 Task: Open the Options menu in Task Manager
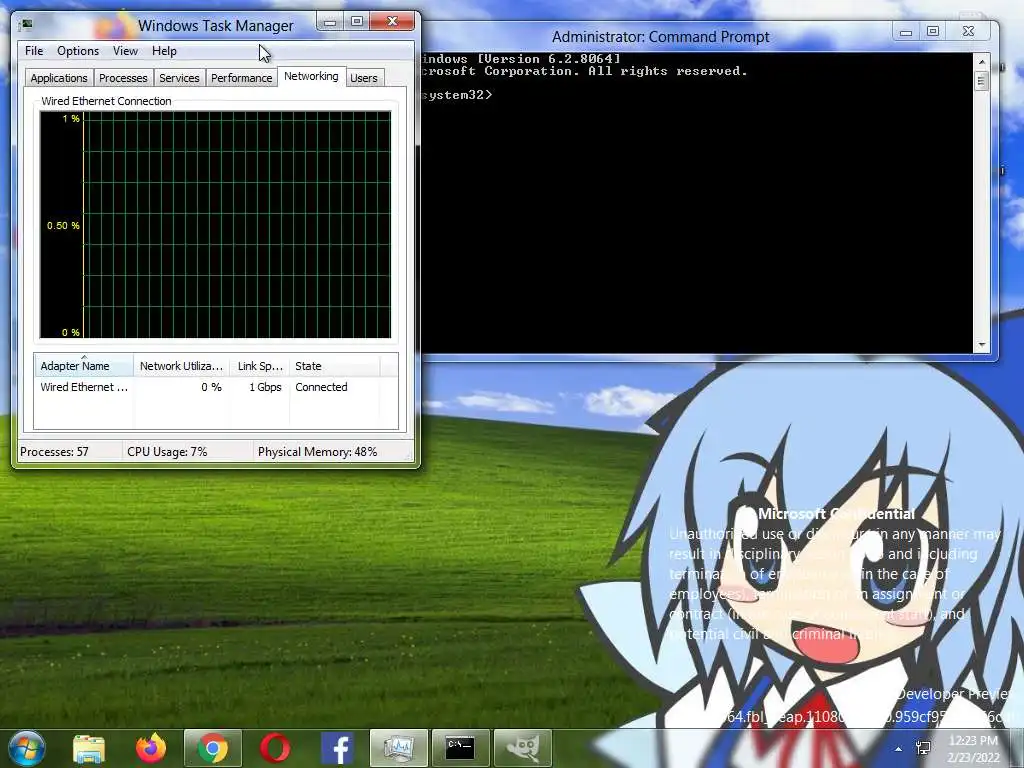[x=78, y=51]
